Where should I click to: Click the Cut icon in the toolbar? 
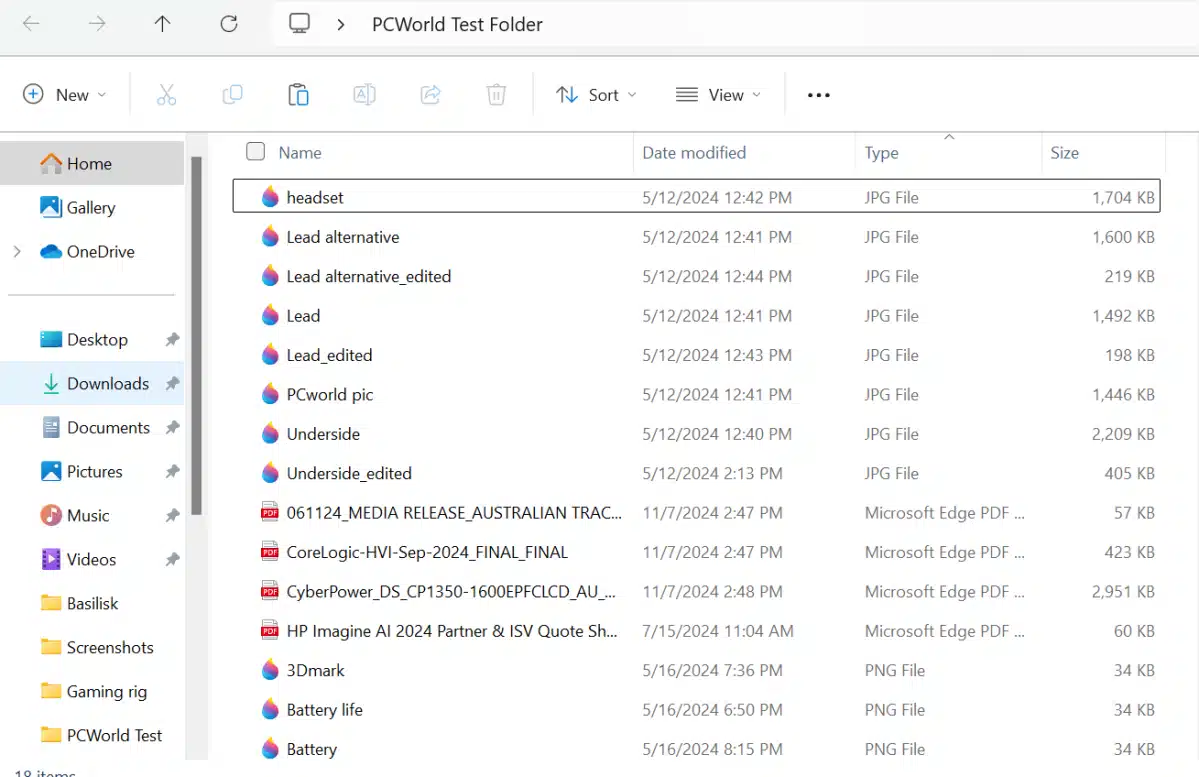tap(166, 94)
